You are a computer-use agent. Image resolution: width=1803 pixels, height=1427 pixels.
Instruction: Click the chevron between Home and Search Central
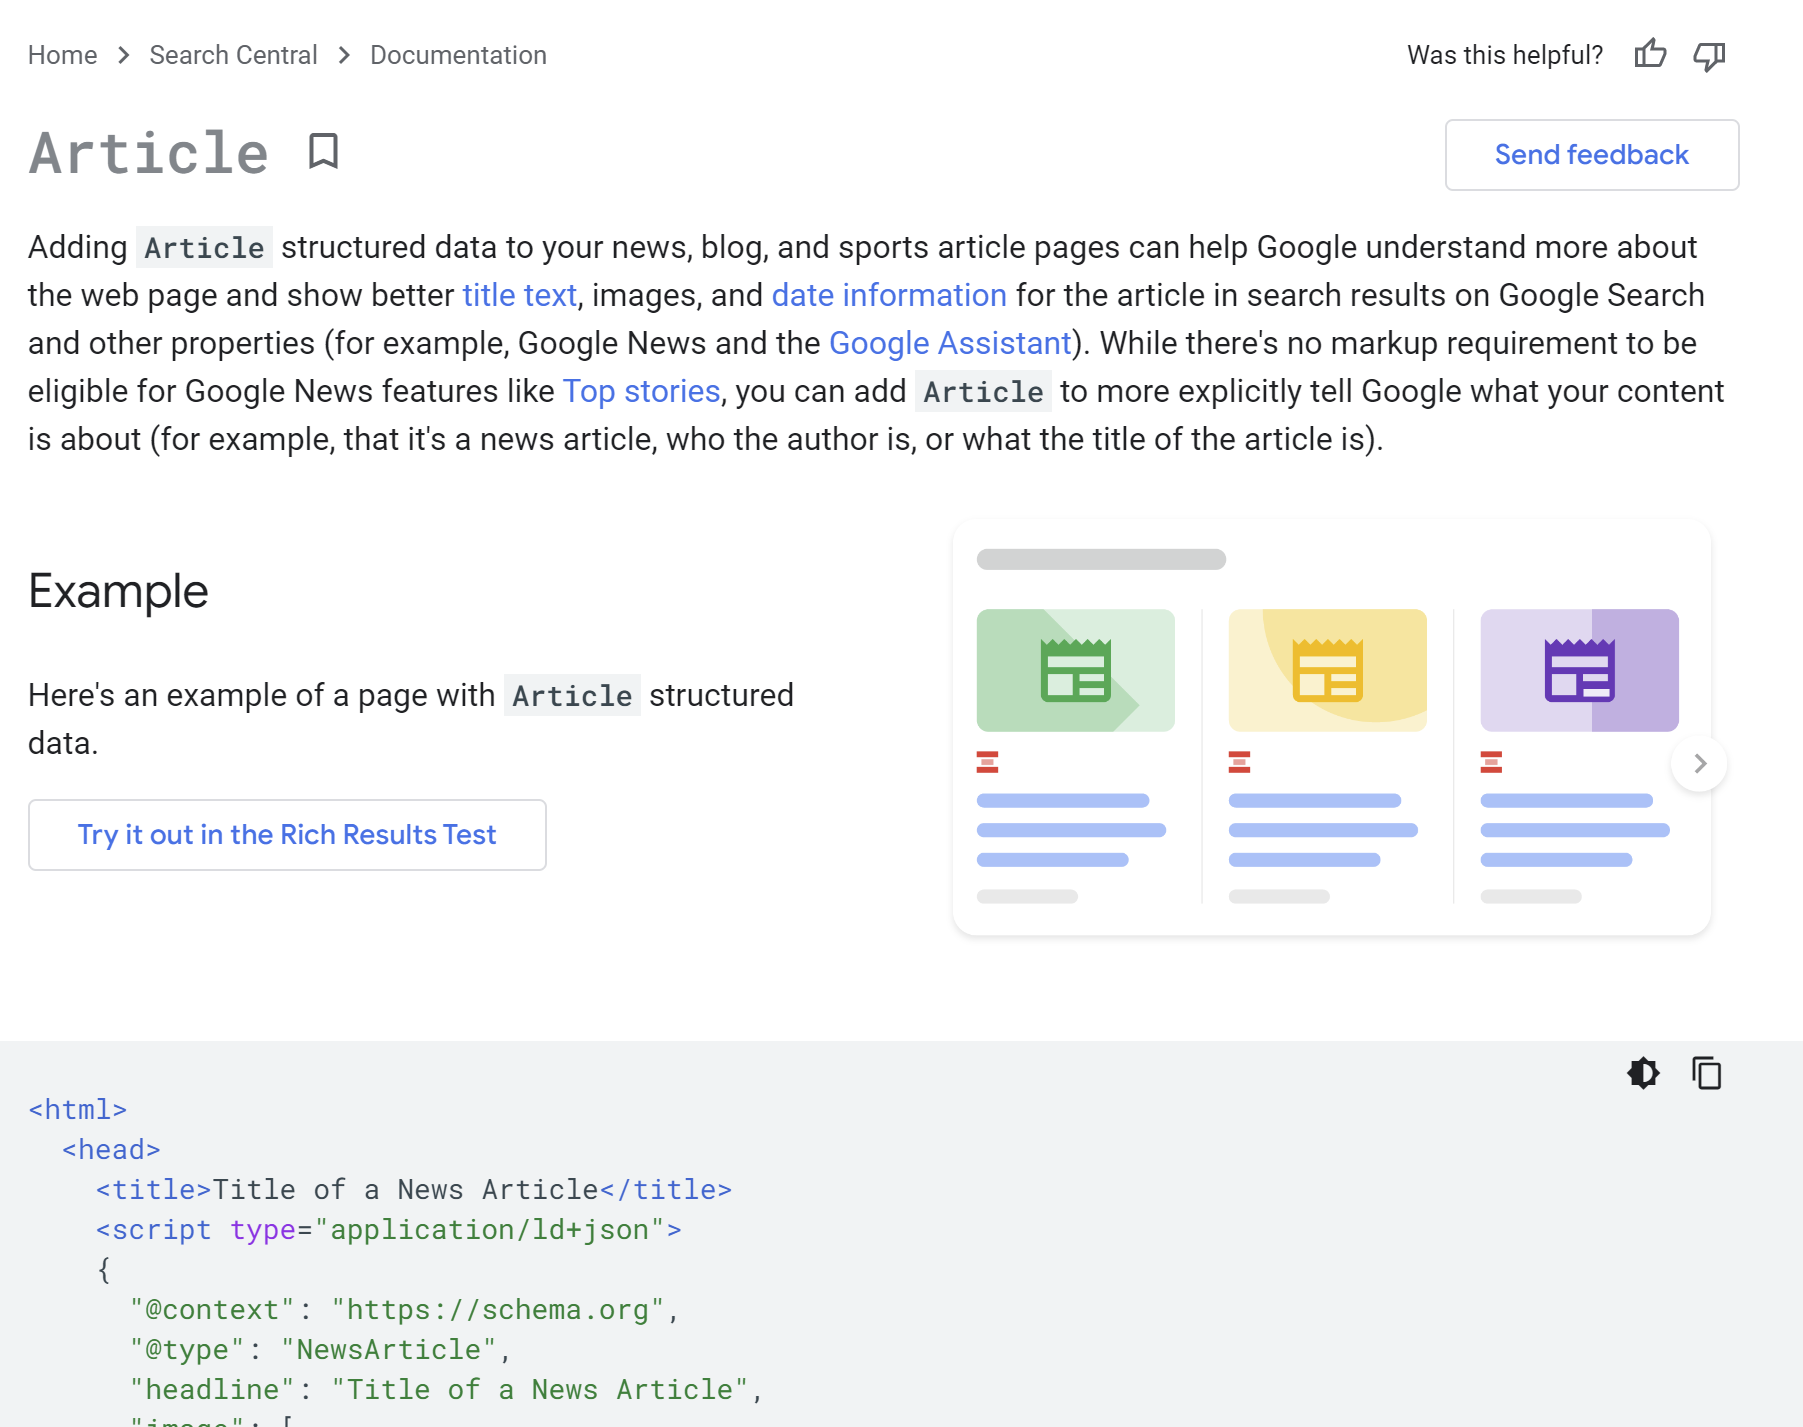point(122,55)
